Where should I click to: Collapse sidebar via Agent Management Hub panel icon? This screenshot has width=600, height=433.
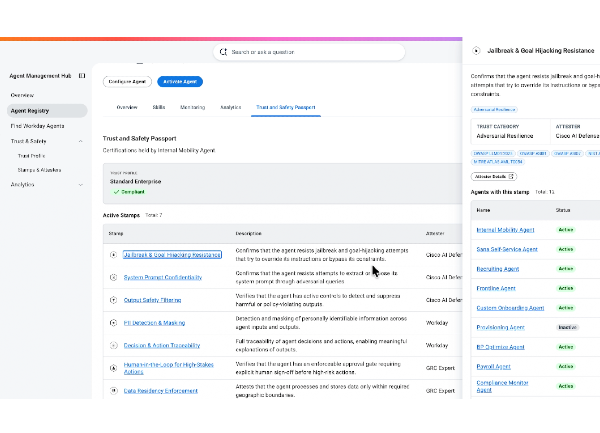pyautogui.click(x=82, y=76)
